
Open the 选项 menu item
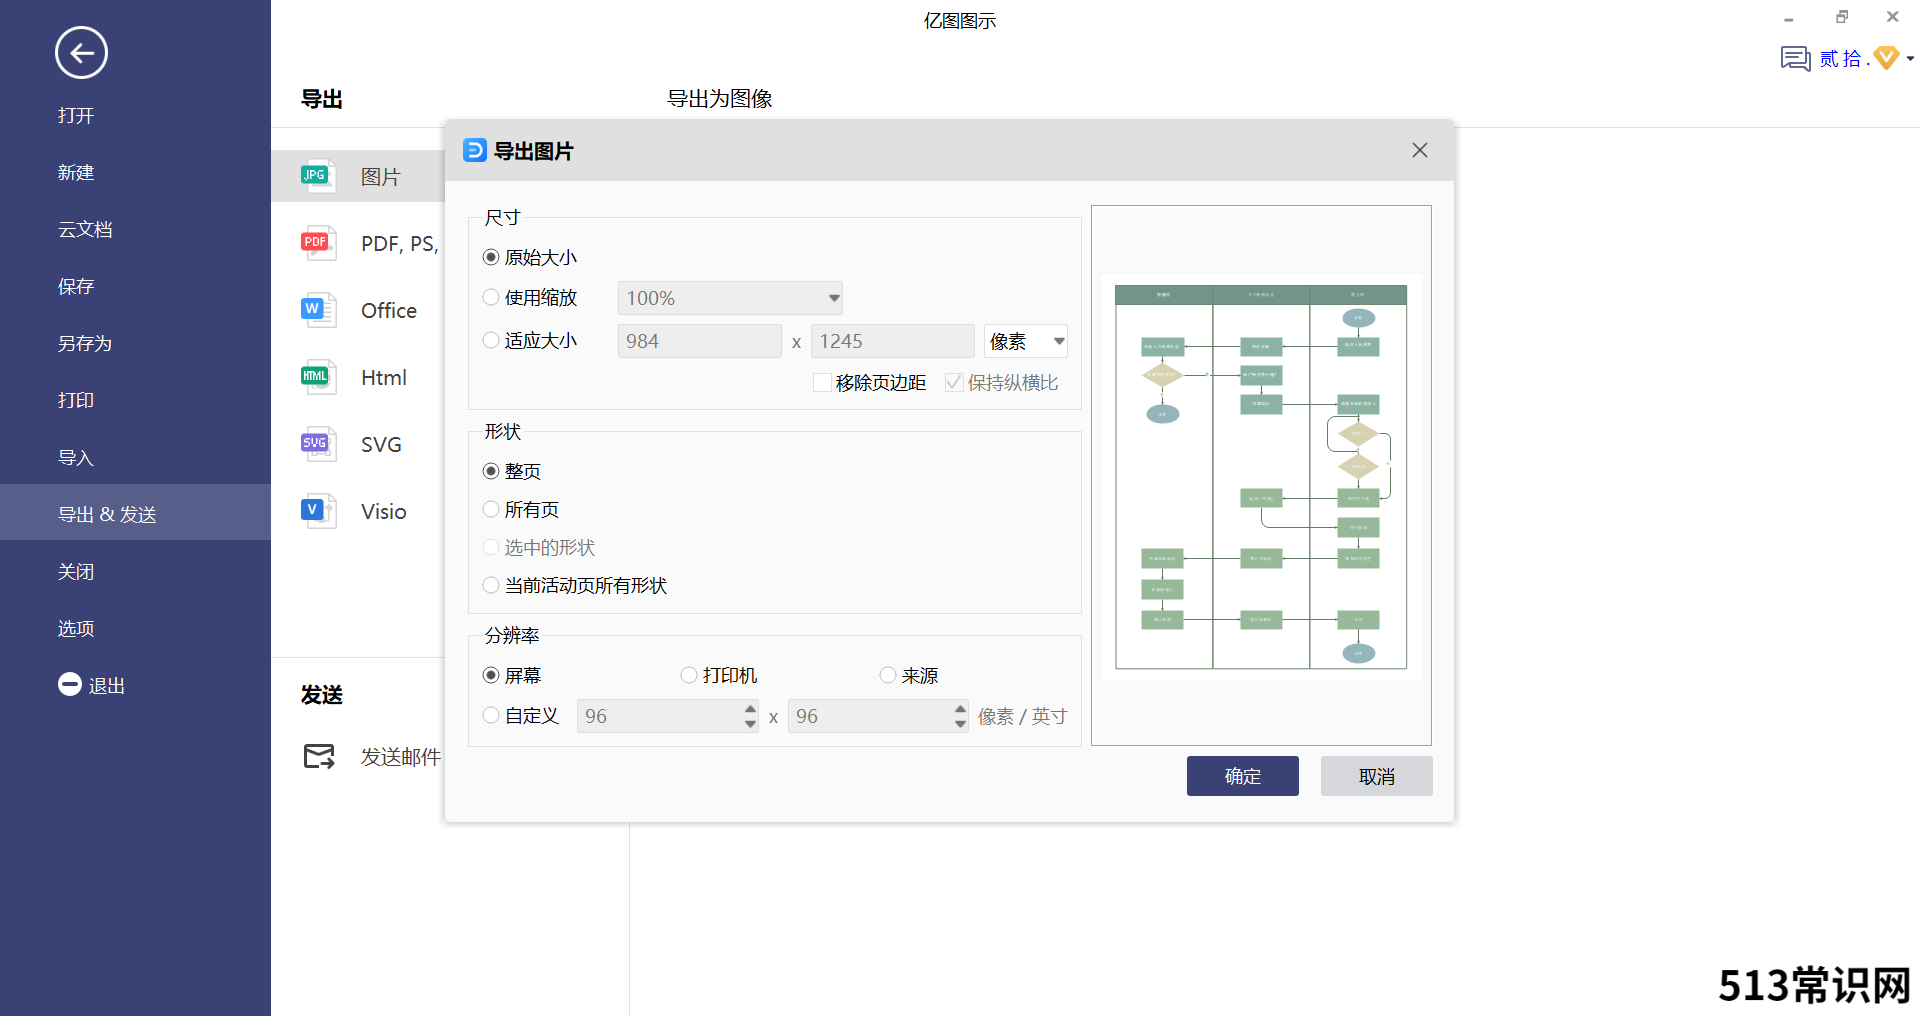click(x=76, y=628)
